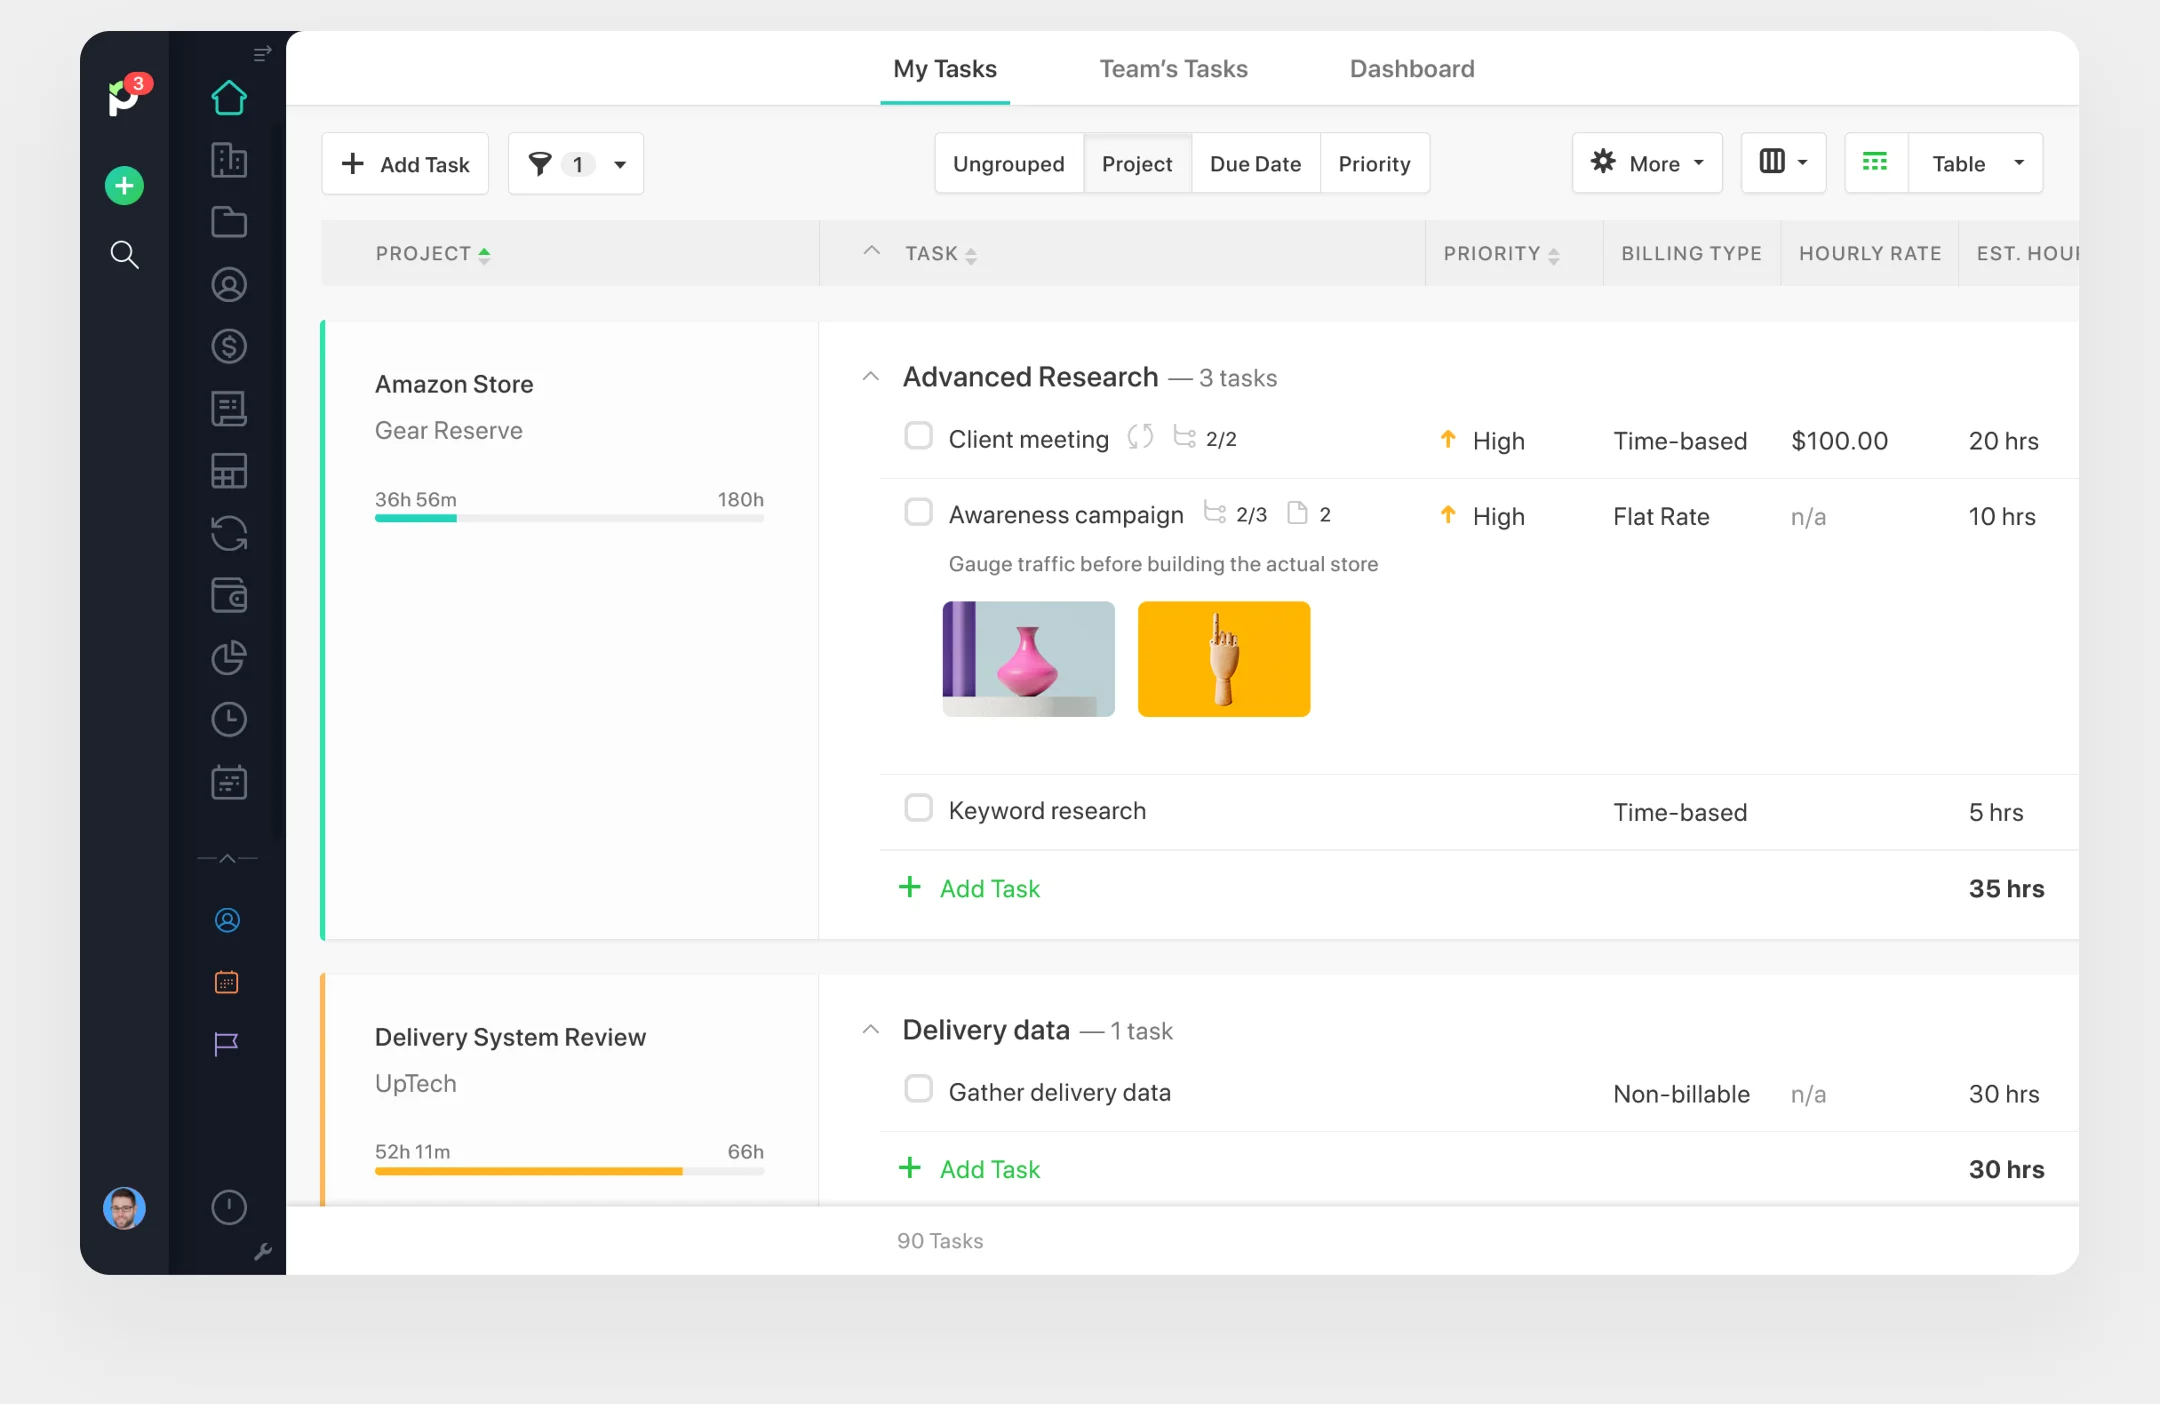Image resolution: width=2160 pixels, height=1404 pixels.
Task: Open the filter dropdown showing 1
Action: coord(576,163)
